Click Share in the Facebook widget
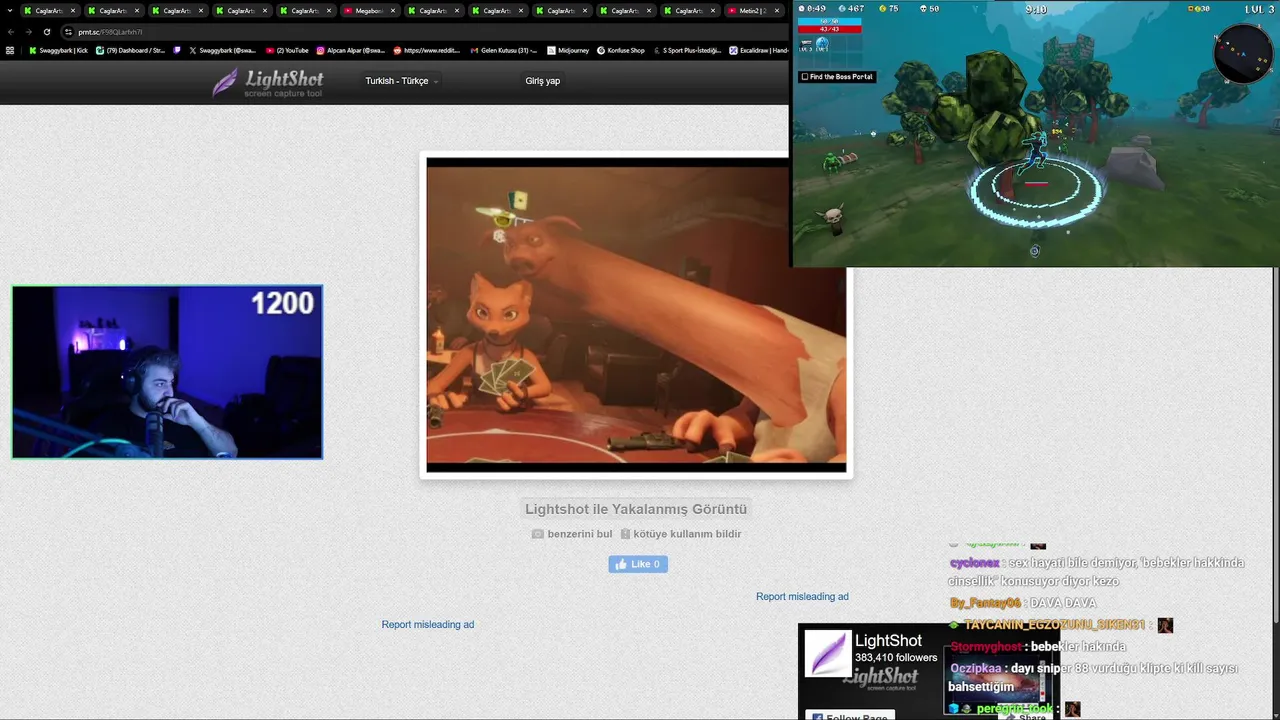The height and width of the screenshot is (720, 1280). 1026,716
